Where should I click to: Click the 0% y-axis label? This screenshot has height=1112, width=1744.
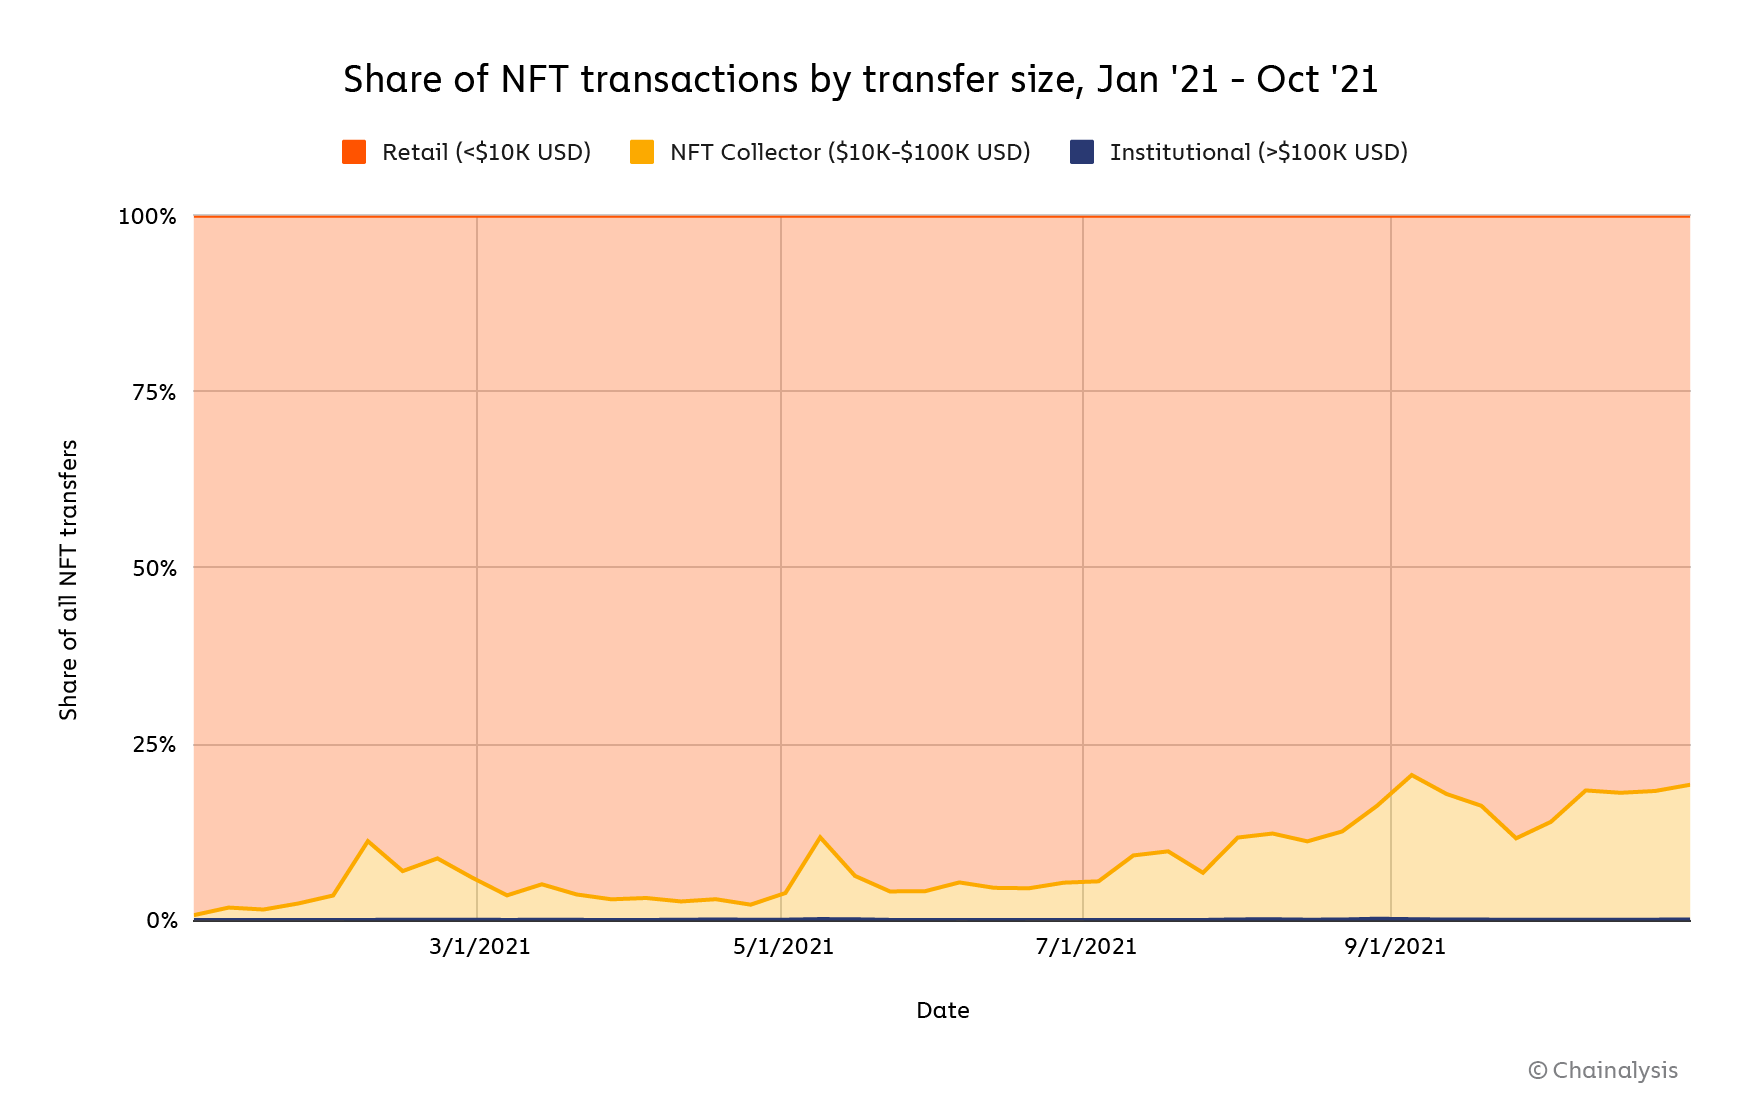(x=161, y=920)
